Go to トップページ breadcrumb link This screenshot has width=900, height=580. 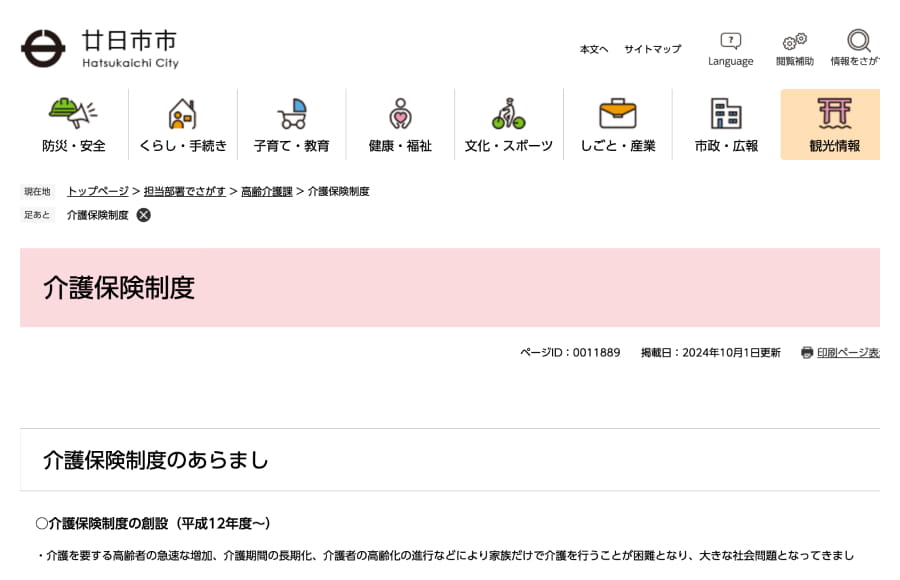(x=98, y=191)
